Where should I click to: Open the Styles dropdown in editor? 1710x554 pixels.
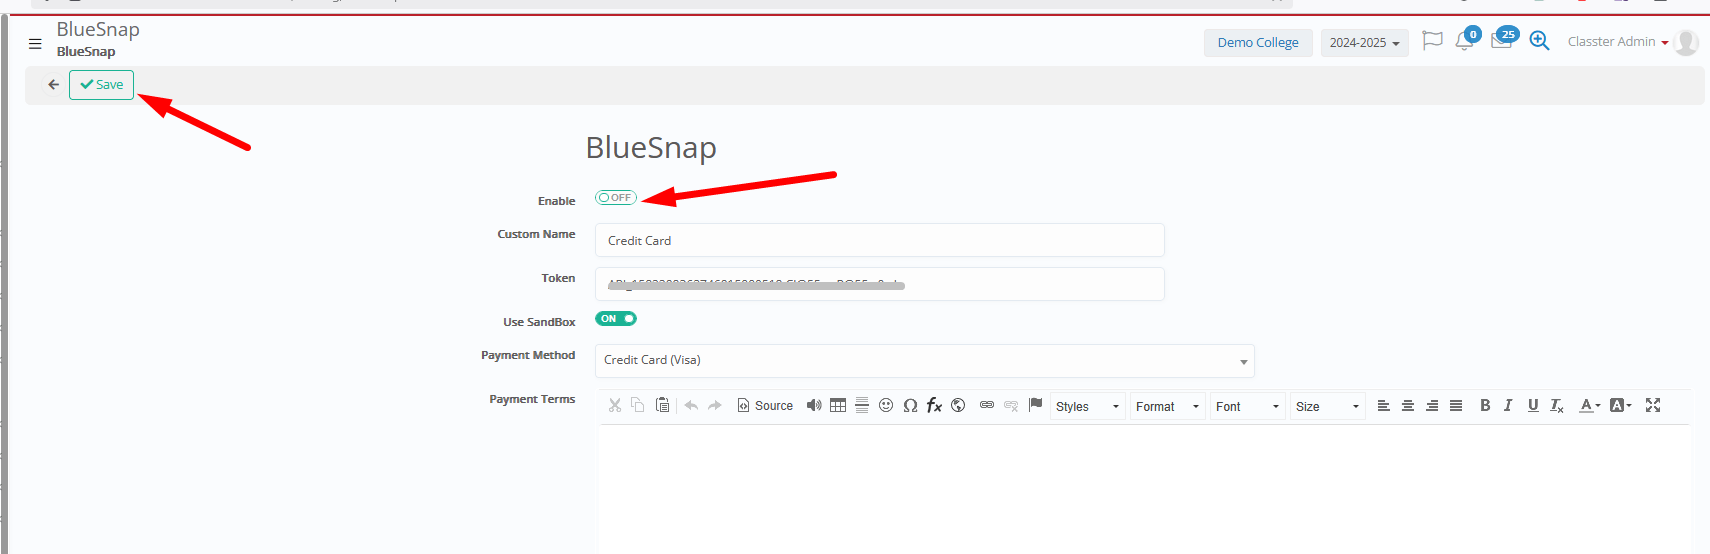tap(1087, 407)
